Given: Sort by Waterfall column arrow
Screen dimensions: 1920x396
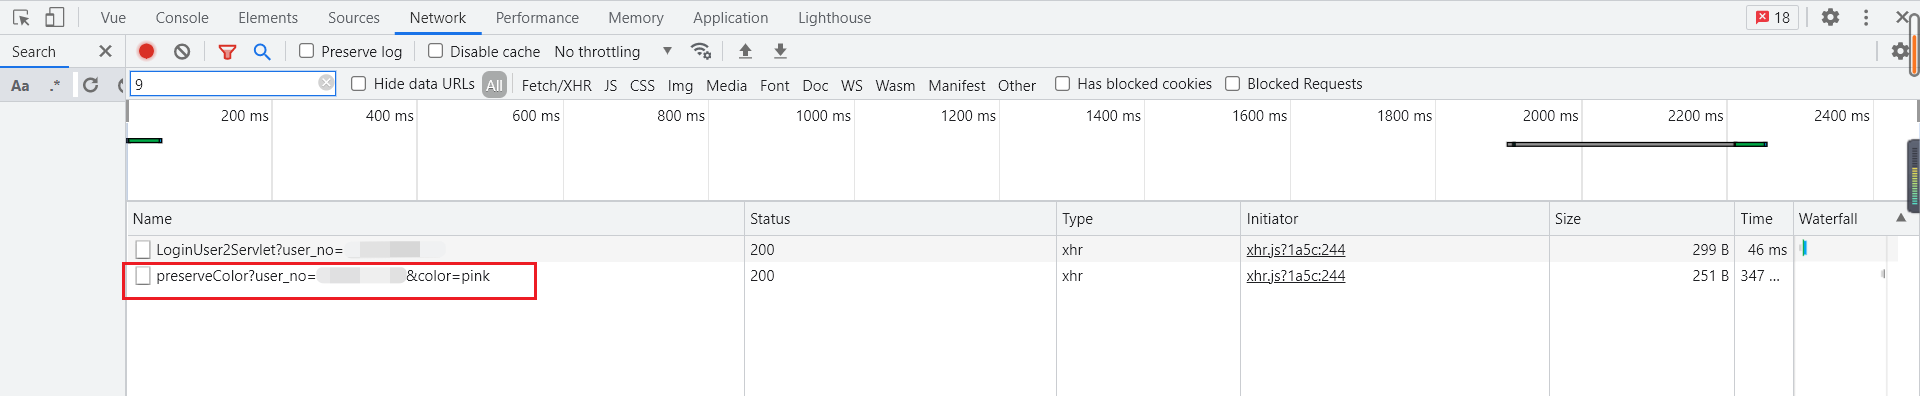Looking at the screenshot, I should pyautogui.click(x=1900, y=218).
